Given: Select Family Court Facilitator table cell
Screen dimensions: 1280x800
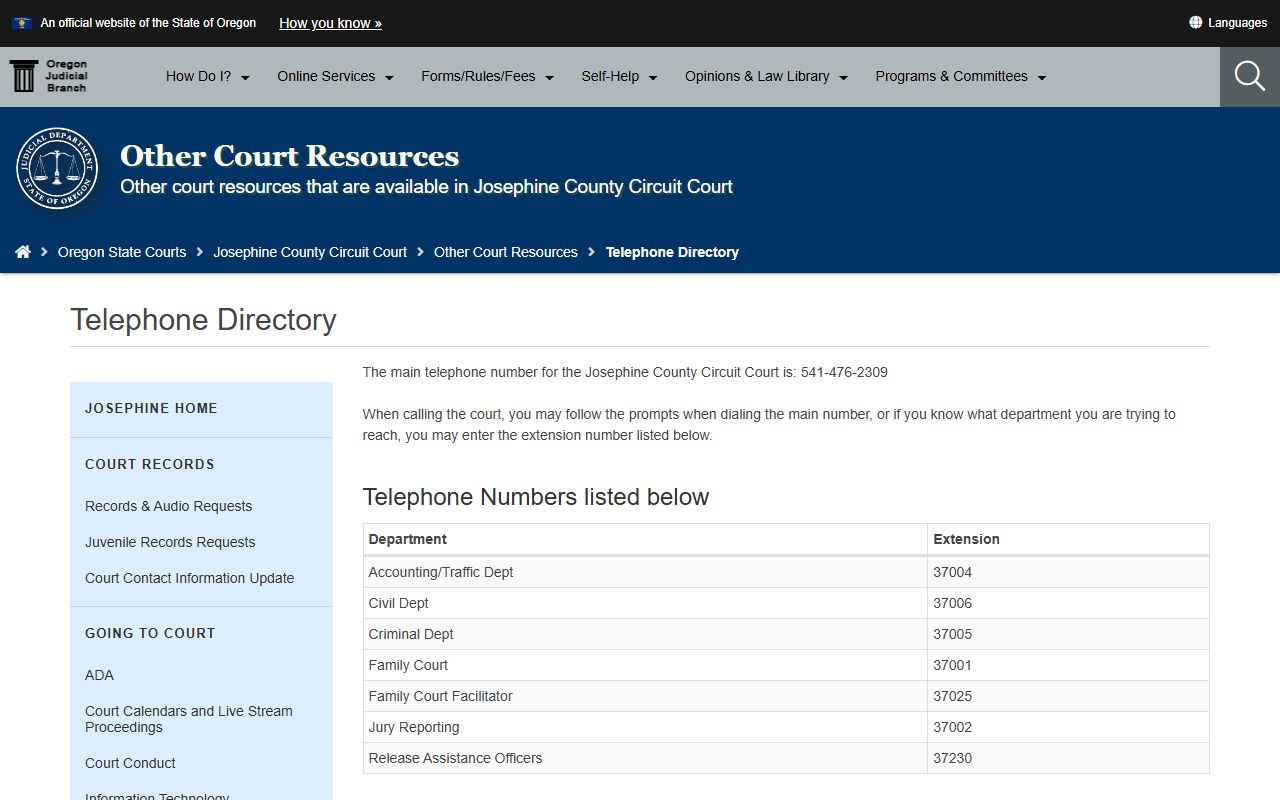Looking at the screenshot, I should tap(645, 696).
